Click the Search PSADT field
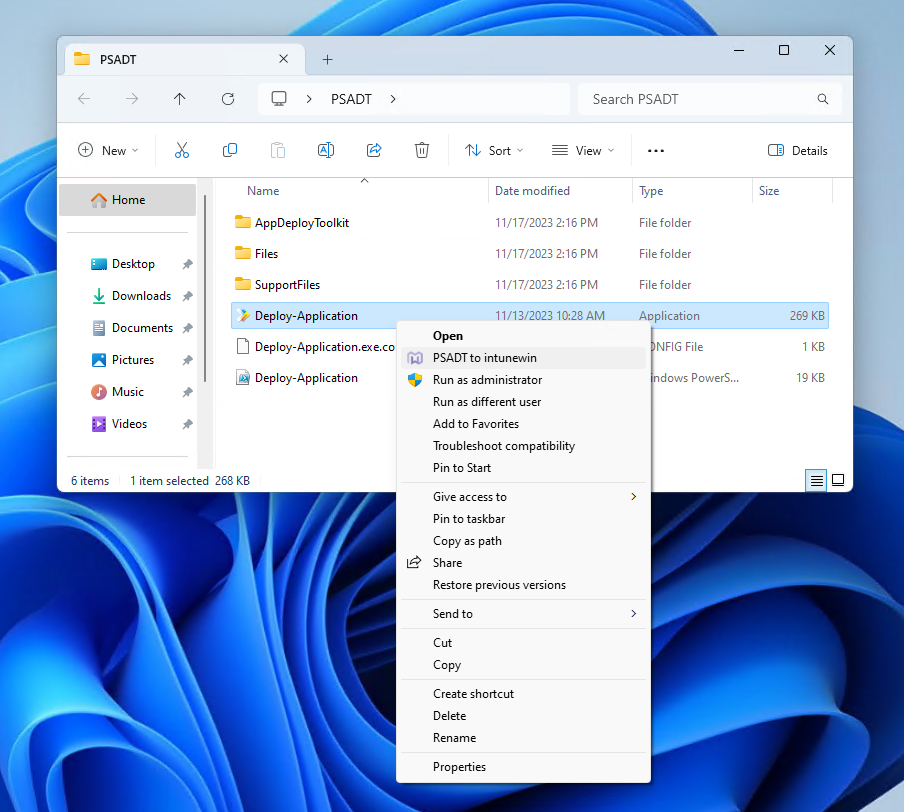 pyautogui.click(x=710, y=99)
